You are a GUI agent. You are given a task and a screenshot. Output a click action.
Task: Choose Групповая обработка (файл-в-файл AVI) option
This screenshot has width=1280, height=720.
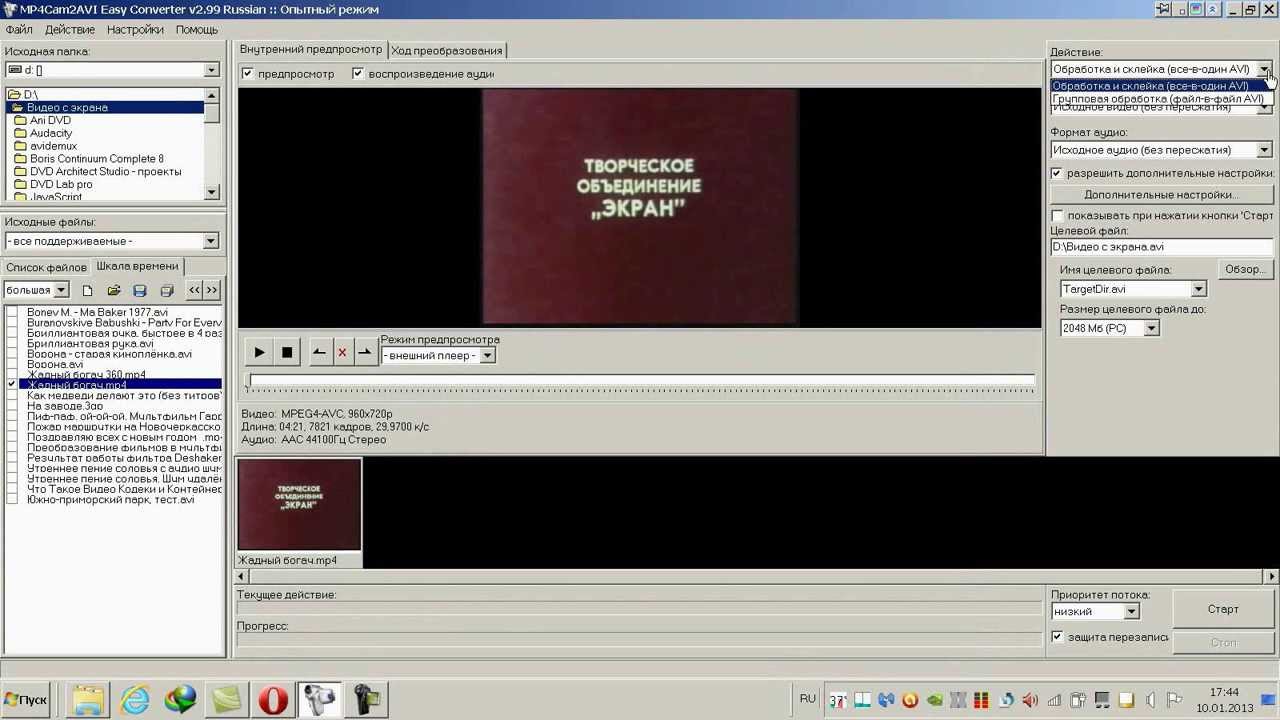pyautogui.click(x=1159, y=99)
